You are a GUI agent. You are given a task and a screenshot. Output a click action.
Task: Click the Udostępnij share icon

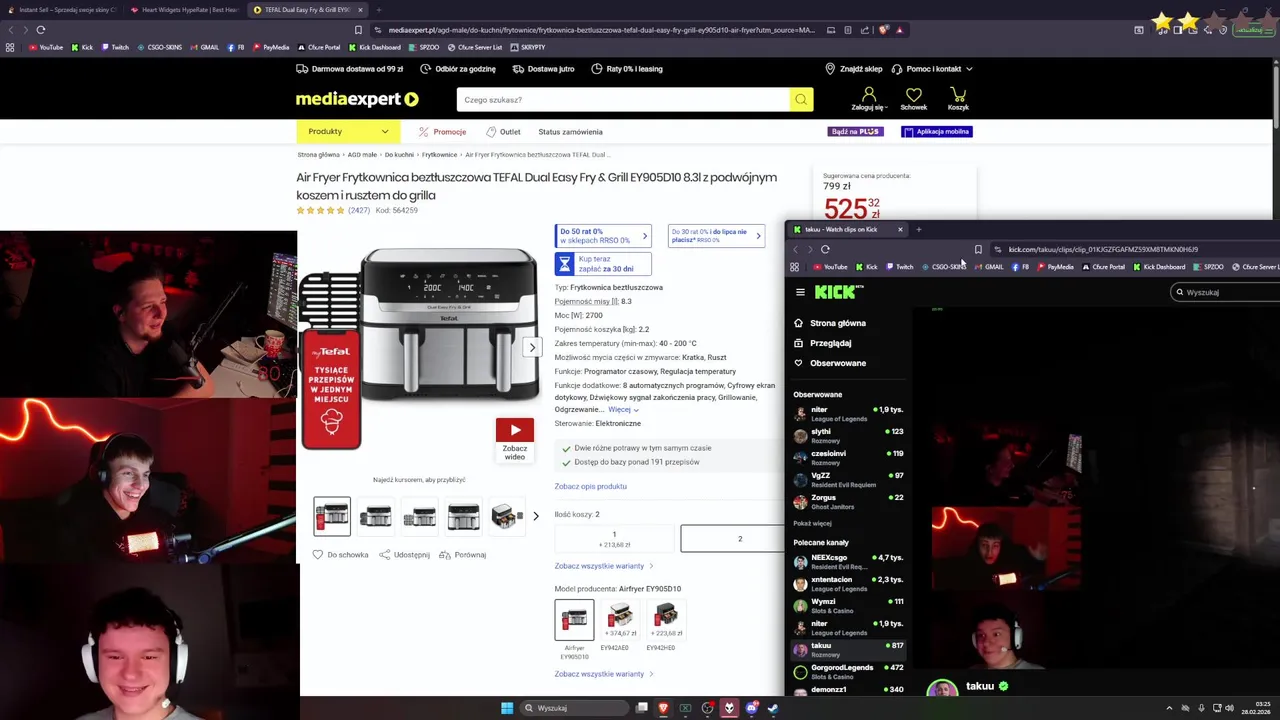click(404, 555)
